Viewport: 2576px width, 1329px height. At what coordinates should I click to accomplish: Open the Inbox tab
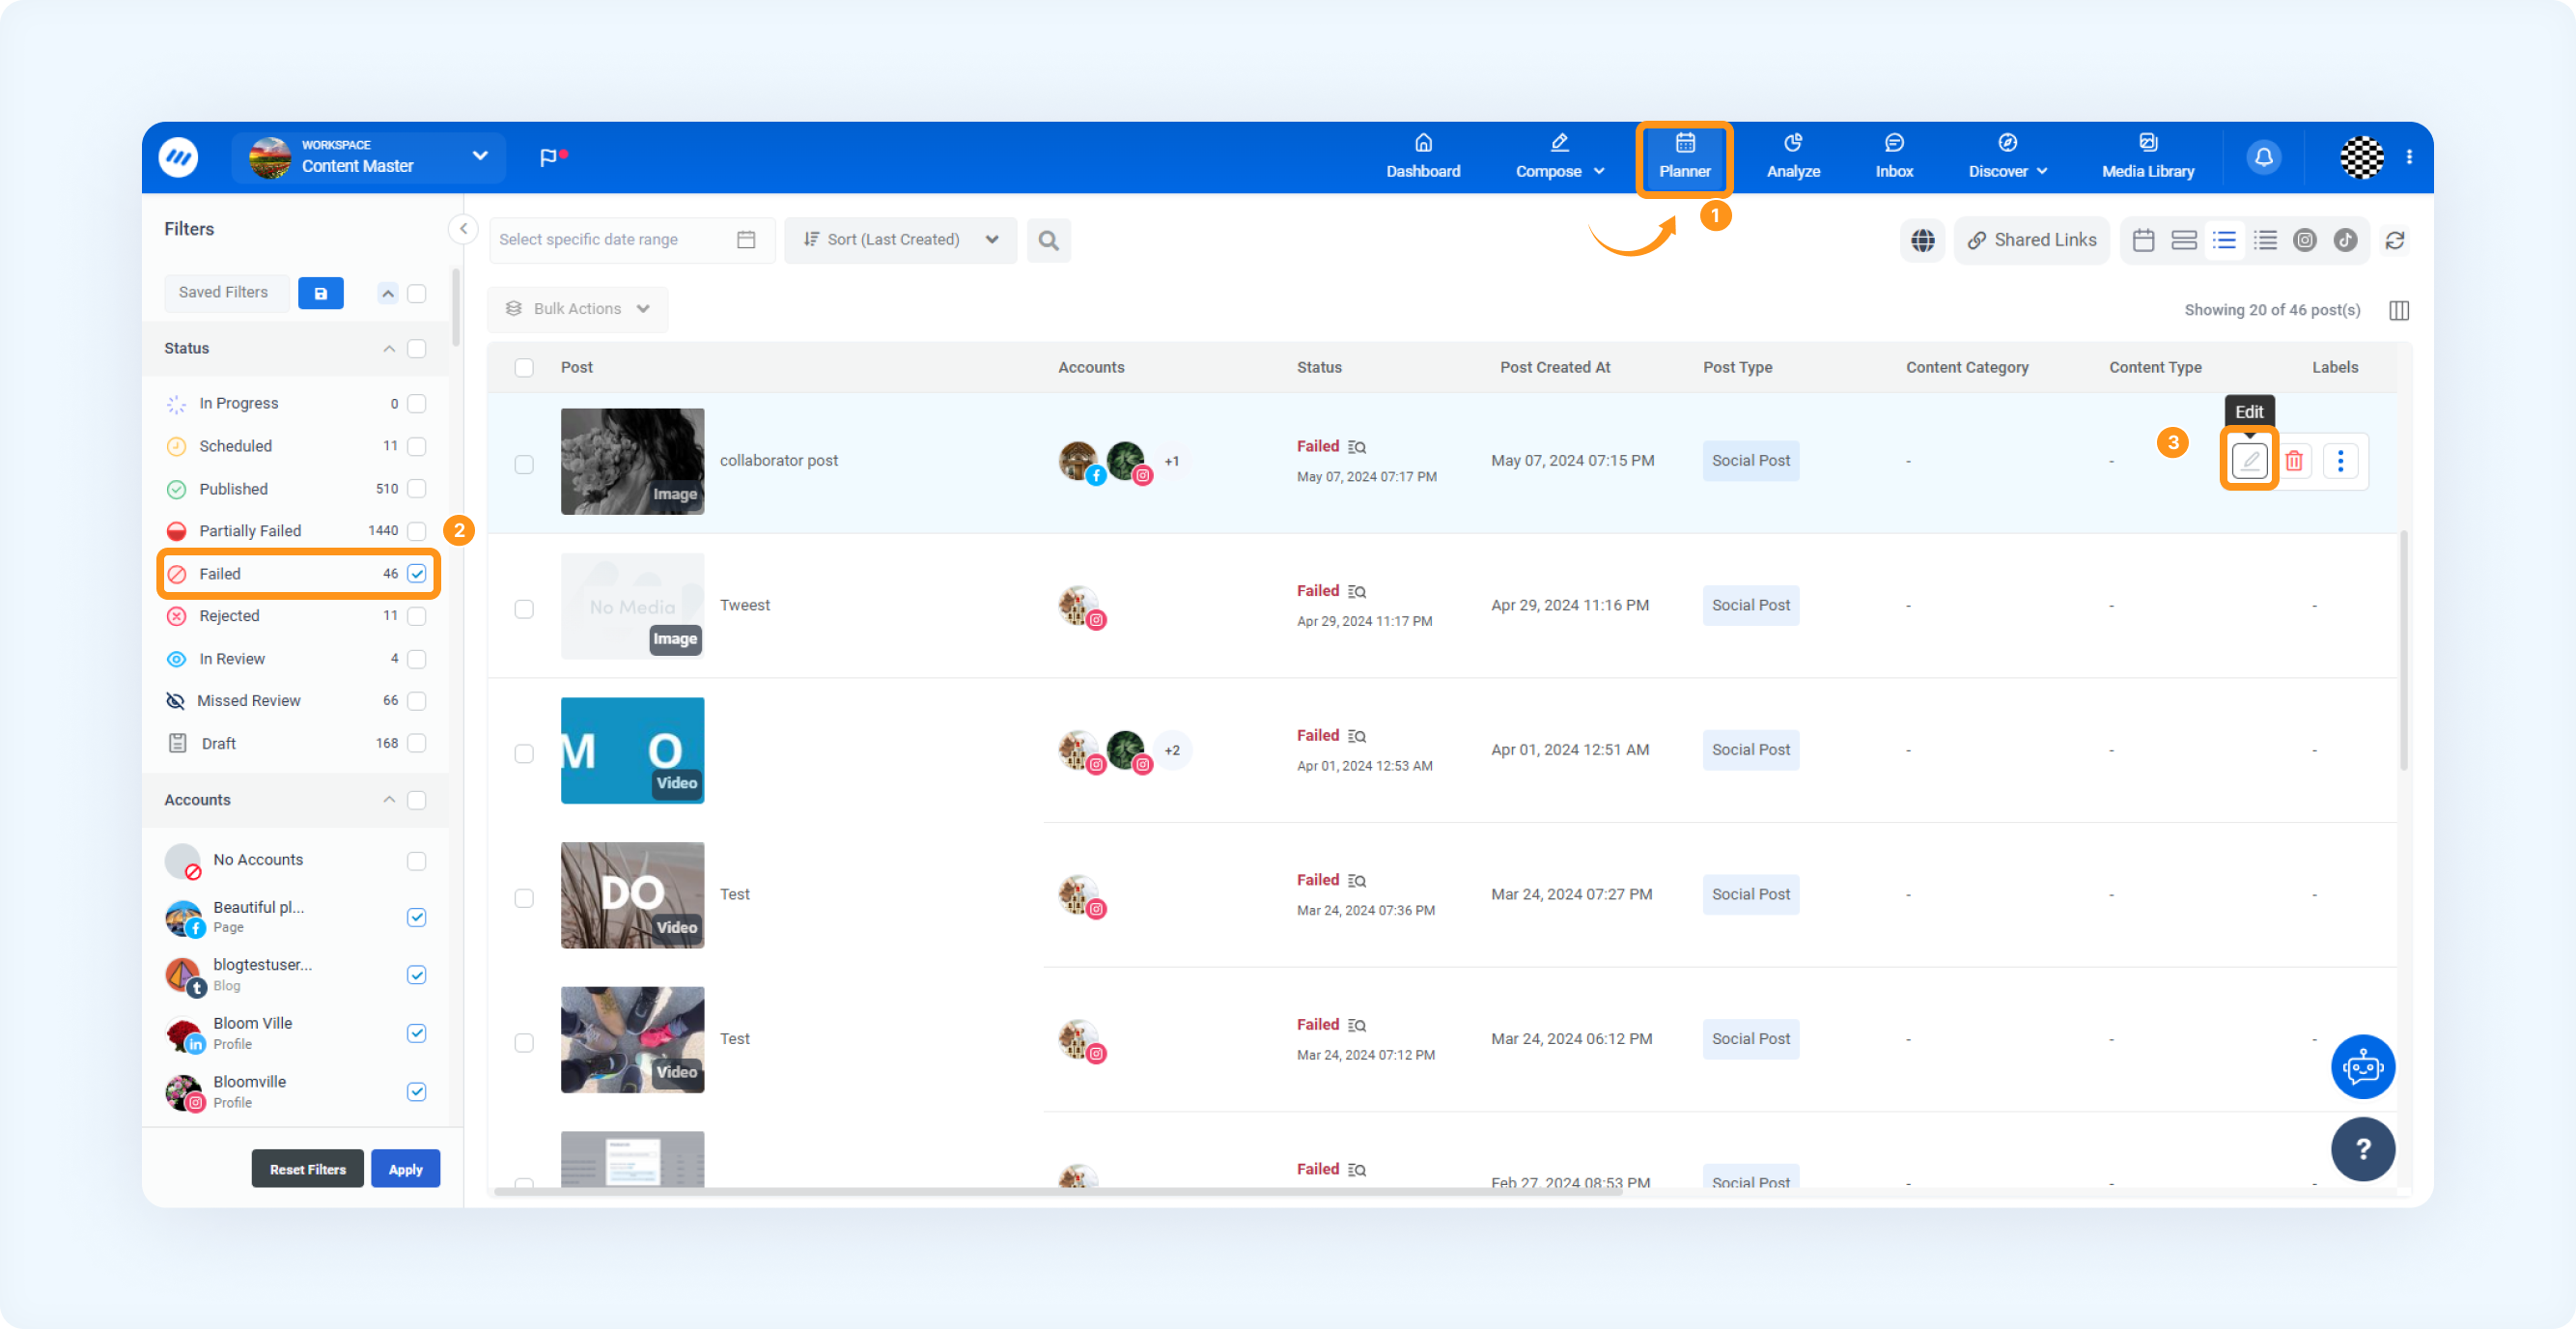click(1893, 157)
